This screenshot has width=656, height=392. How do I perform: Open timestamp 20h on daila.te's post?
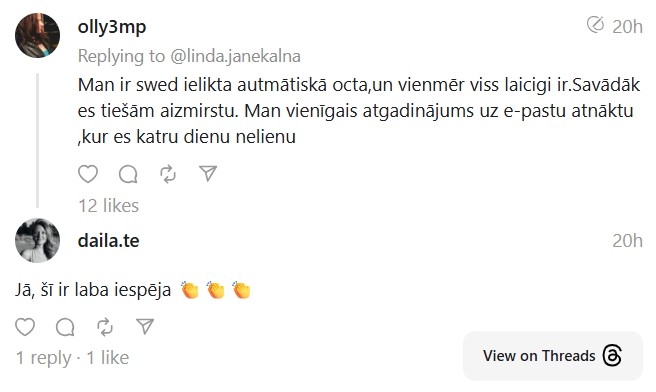pos(627,241)
